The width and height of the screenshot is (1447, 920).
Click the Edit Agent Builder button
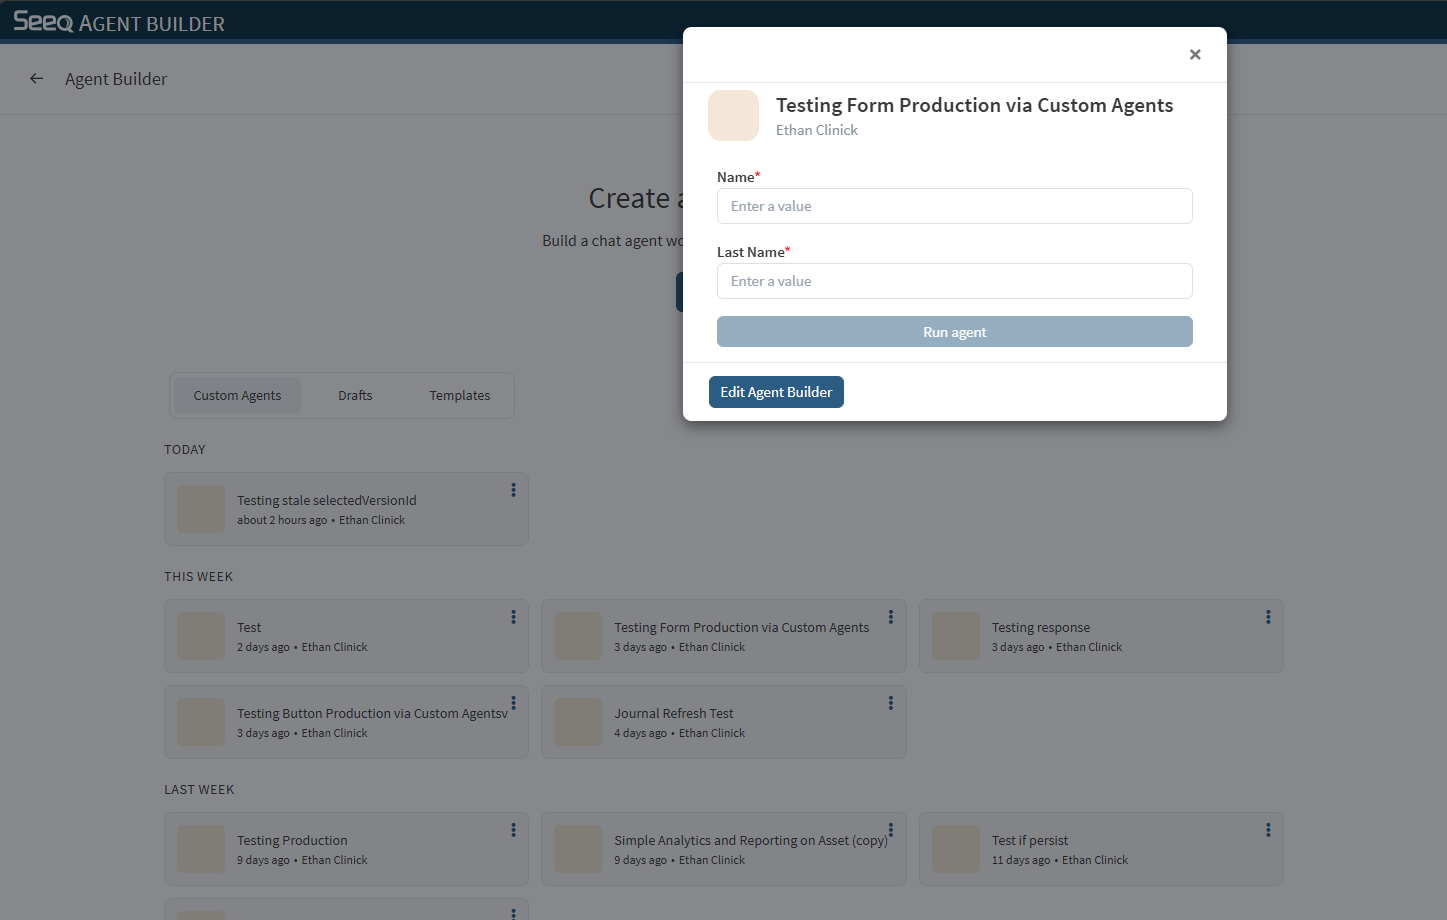point(776,392)
